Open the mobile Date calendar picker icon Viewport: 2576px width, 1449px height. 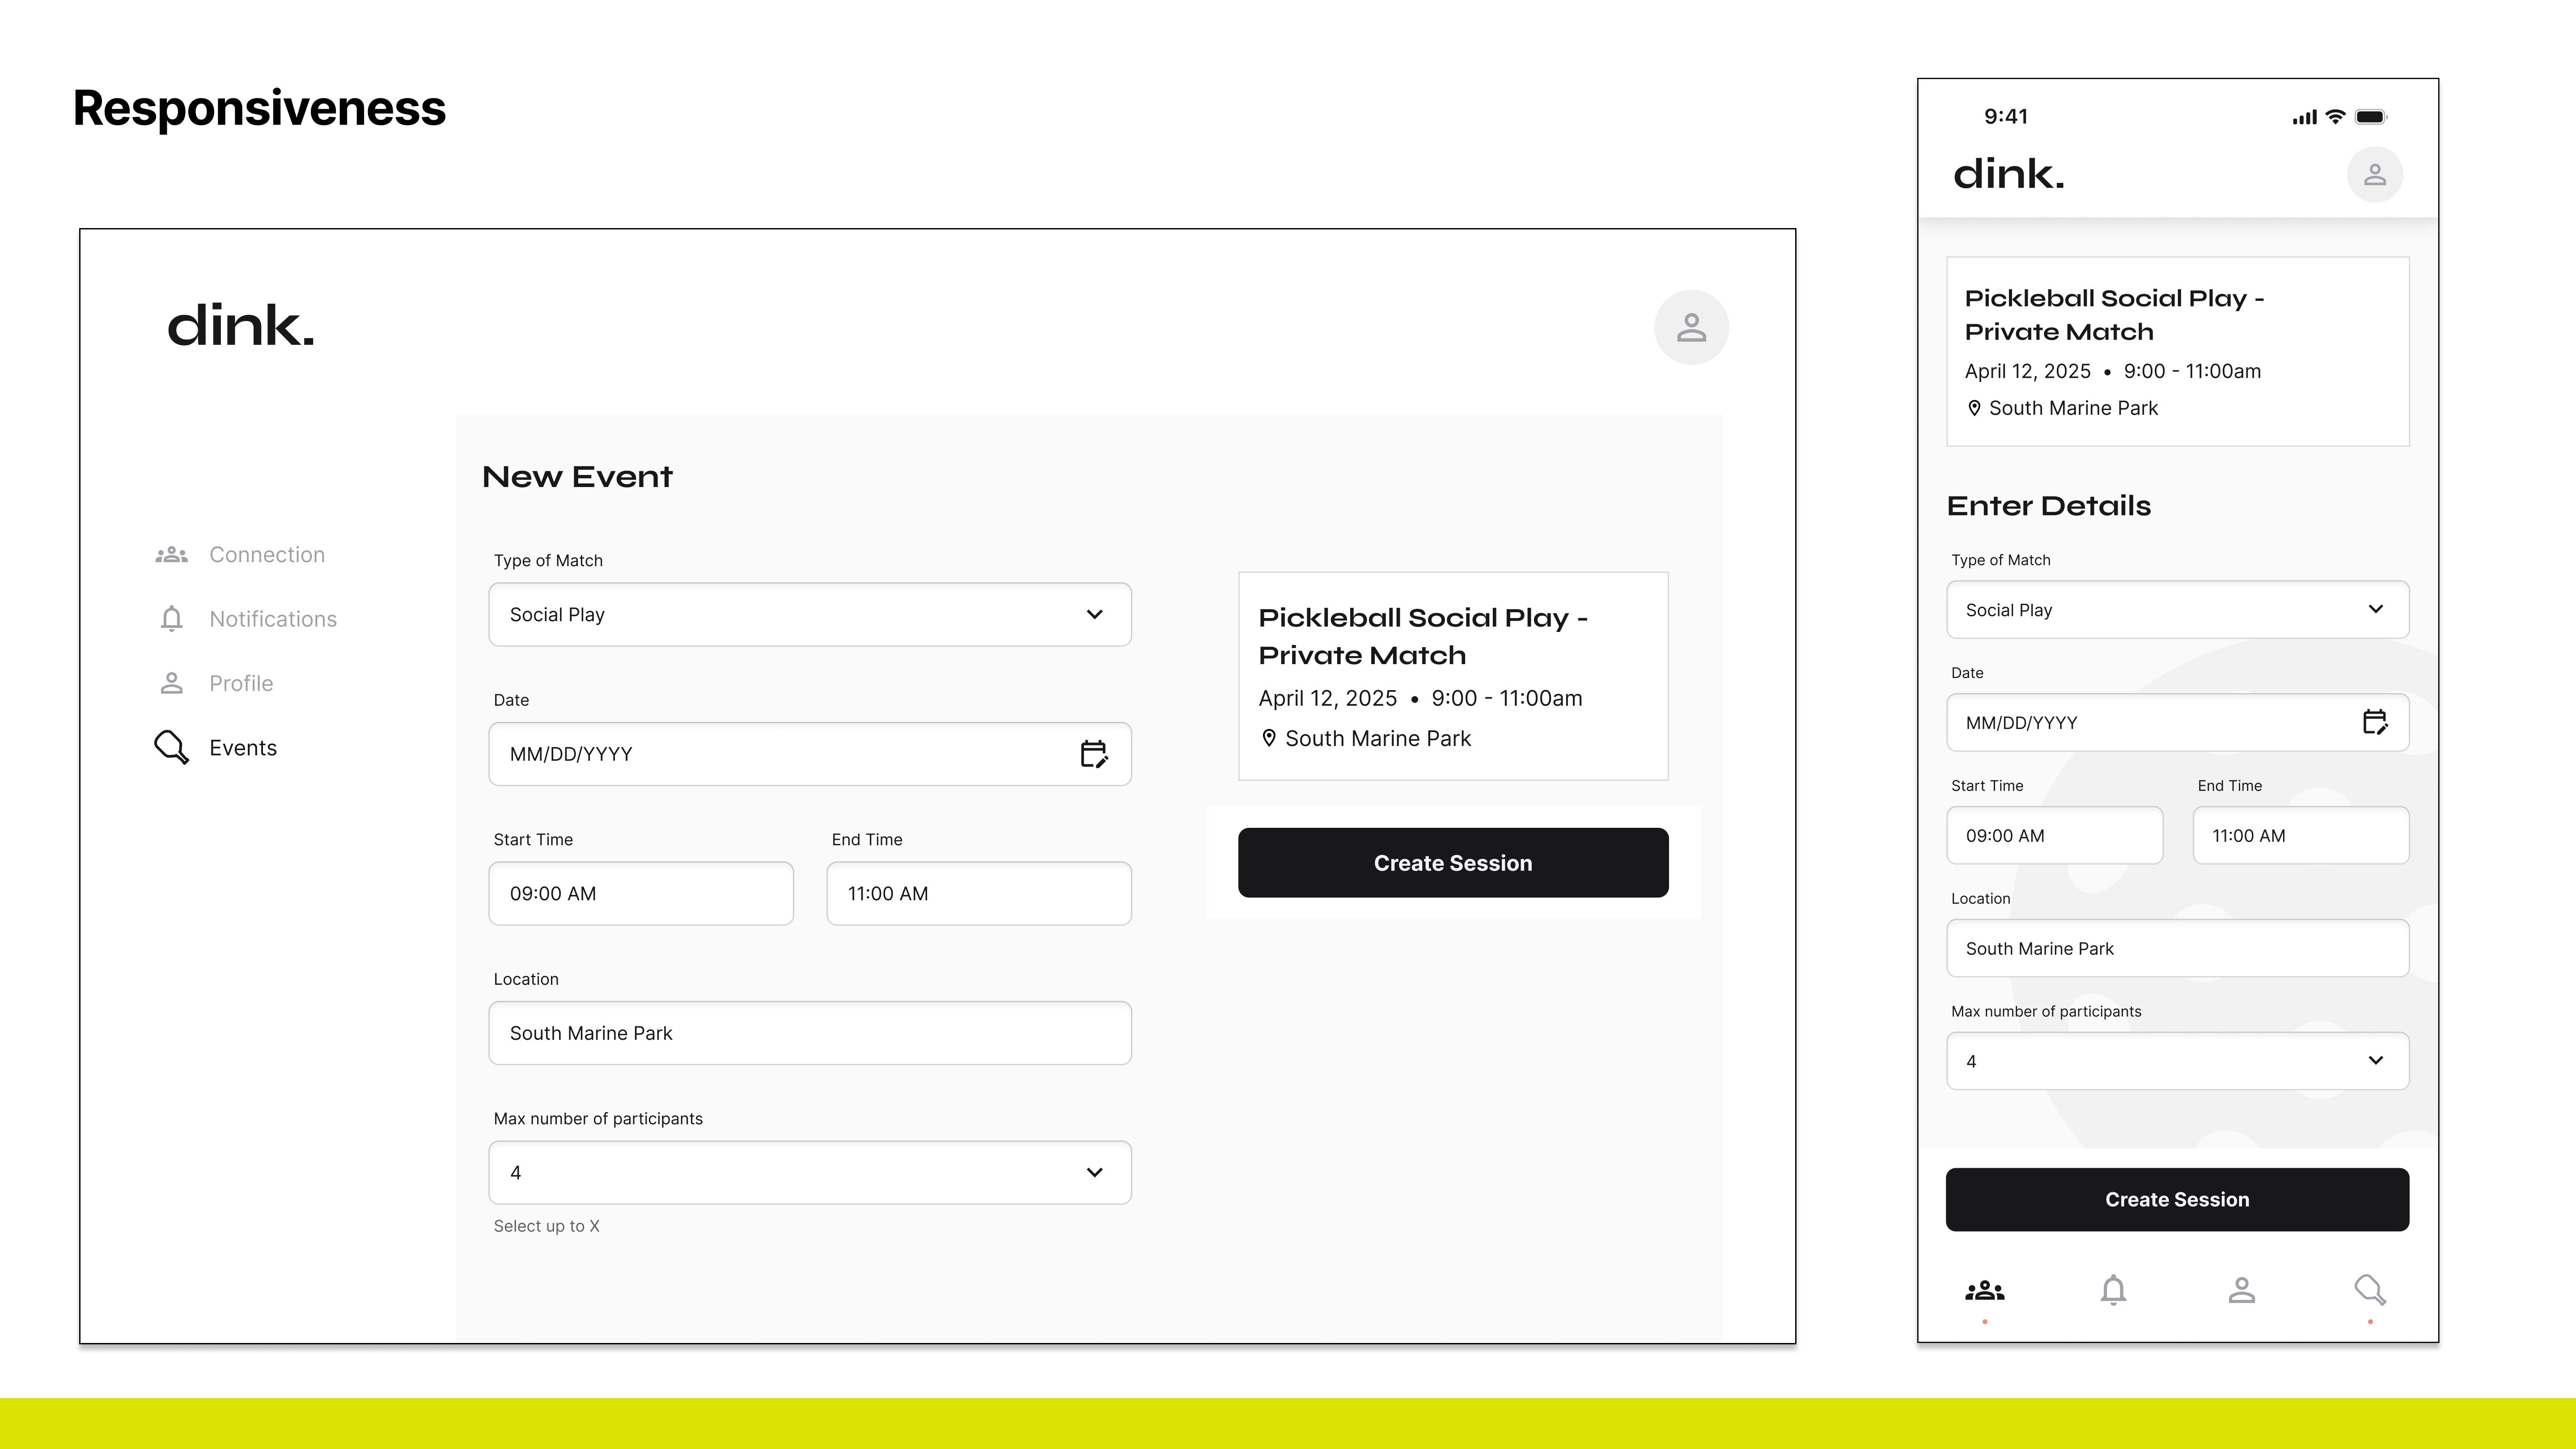(x=2375, y=722)
